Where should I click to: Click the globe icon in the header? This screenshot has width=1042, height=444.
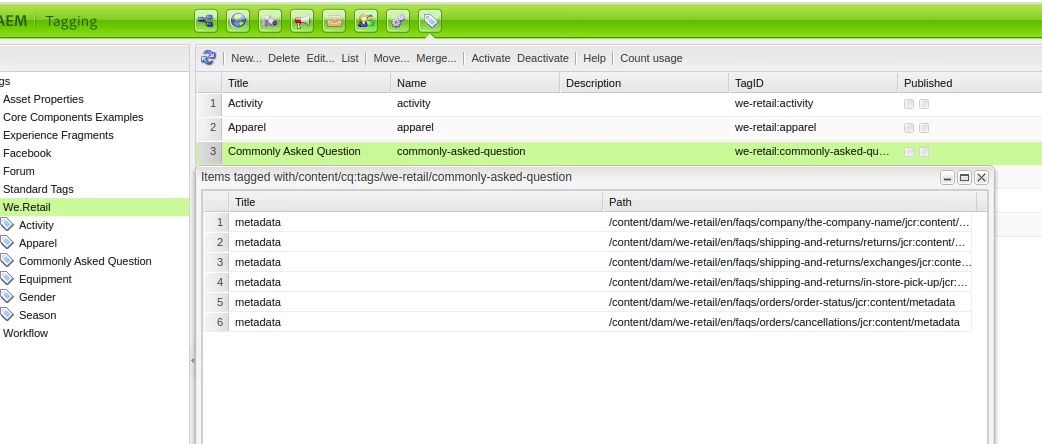238,21
